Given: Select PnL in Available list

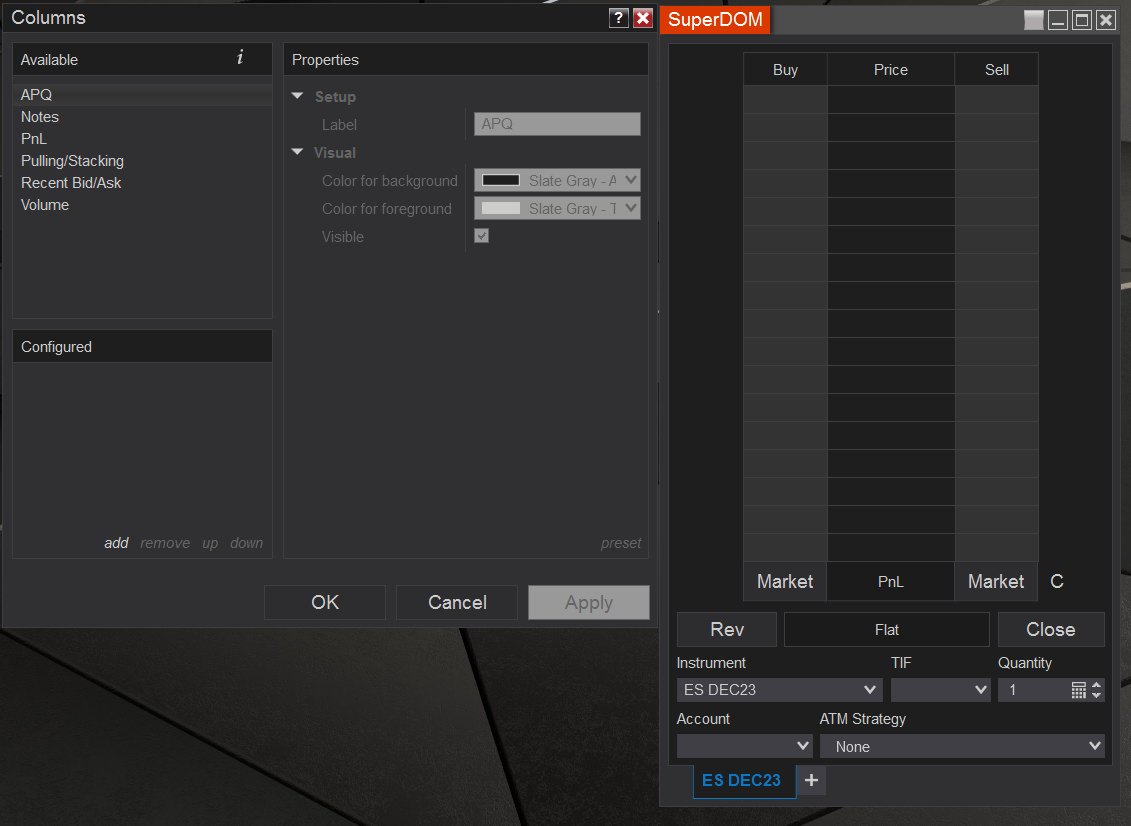Looking at the screenshot, I should click(142, 139).
